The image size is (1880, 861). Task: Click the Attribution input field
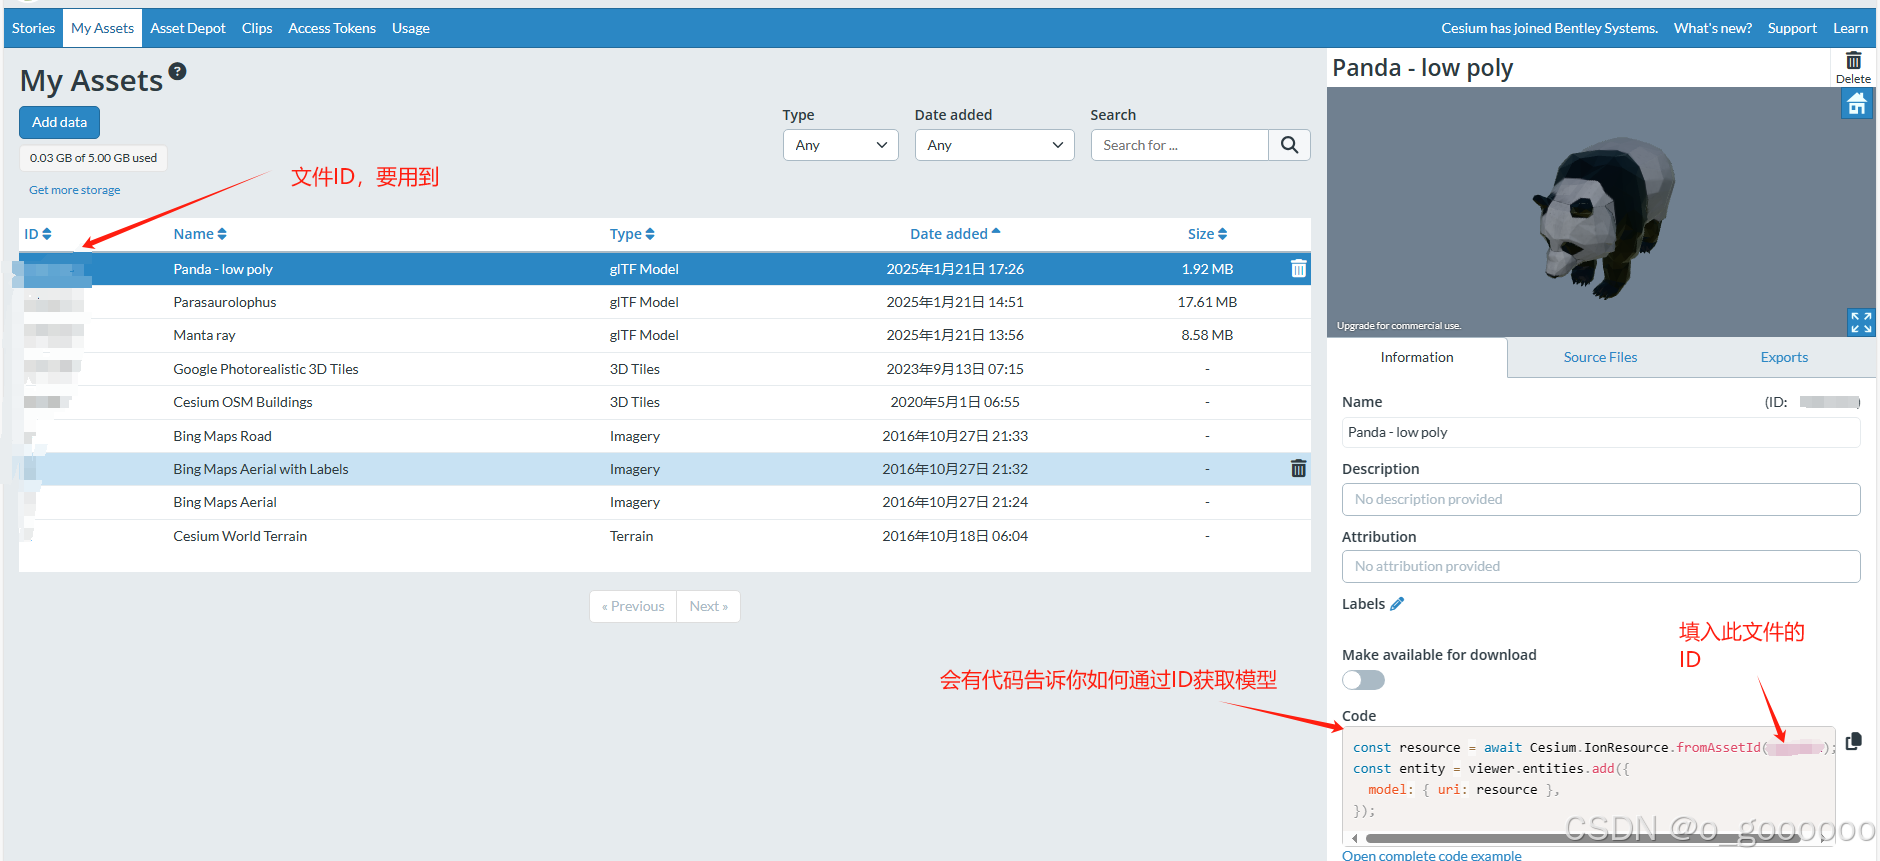[x=1600, y=566]
